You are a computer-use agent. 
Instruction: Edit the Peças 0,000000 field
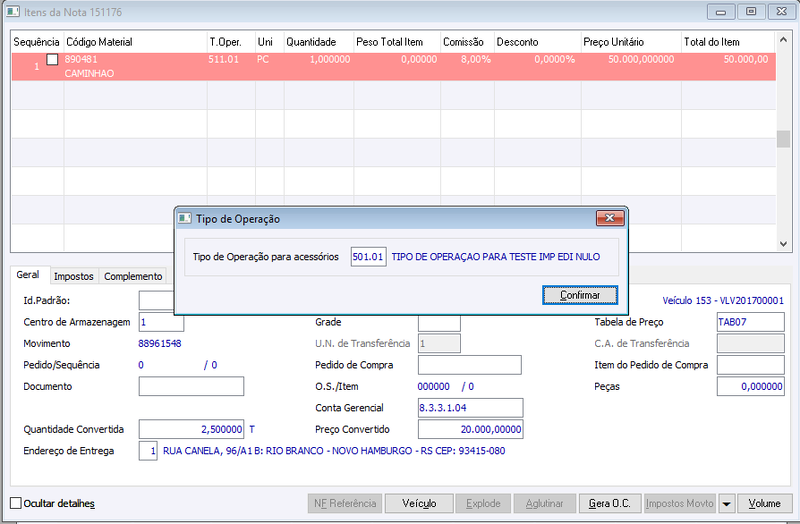(751, 386)
